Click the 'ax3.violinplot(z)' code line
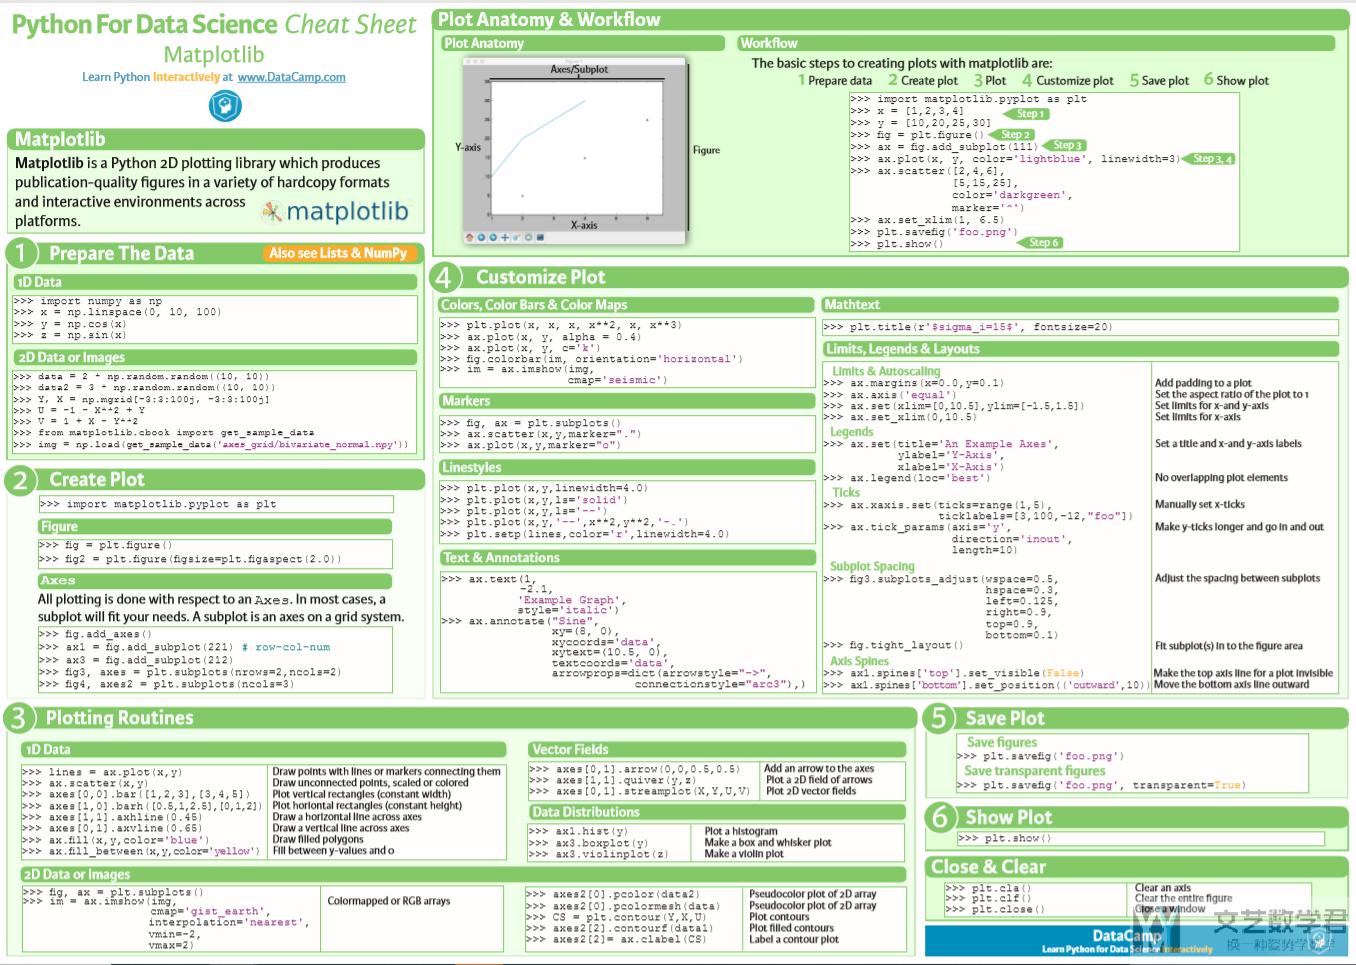This screenshot has width=1356, height=965. [599, 854]
